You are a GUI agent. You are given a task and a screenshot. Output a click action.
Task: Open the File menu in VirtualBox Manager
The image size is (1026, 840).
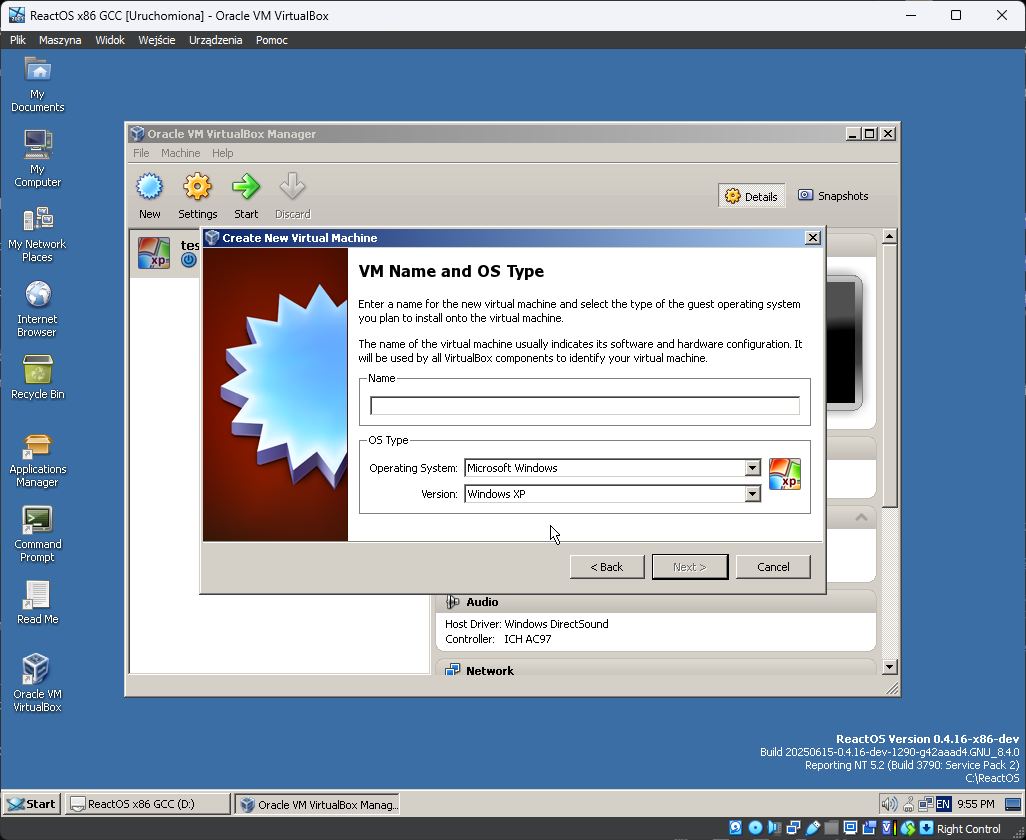pos(141,153)
